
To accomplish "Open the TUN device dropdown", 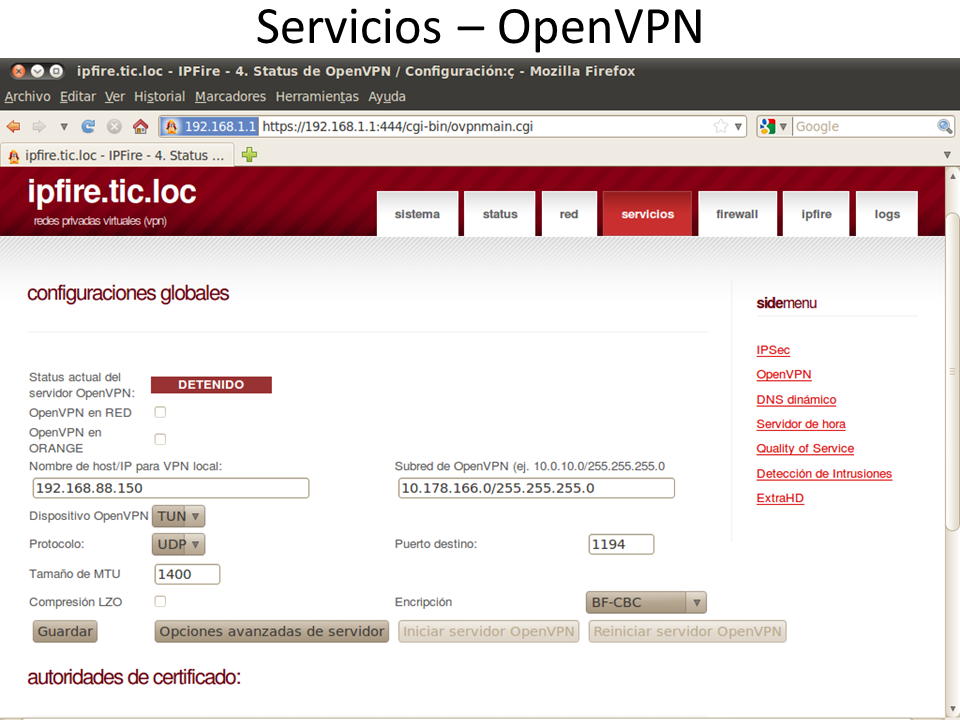I will pos(179,516).
